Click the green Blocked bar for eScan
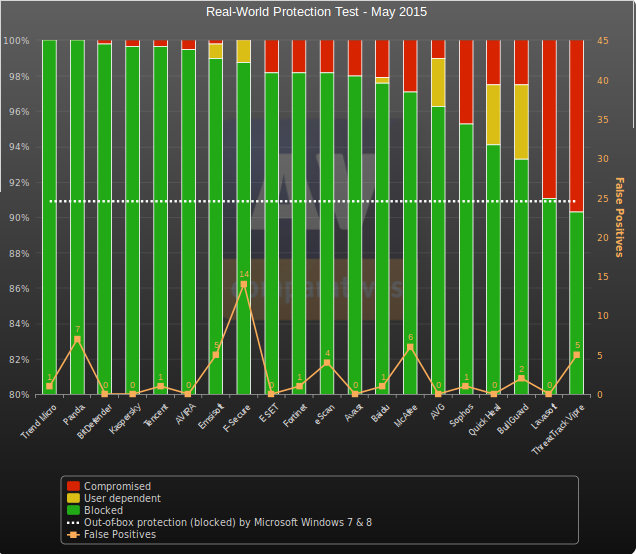Viewport: 636px width, 554px height. 327,233
